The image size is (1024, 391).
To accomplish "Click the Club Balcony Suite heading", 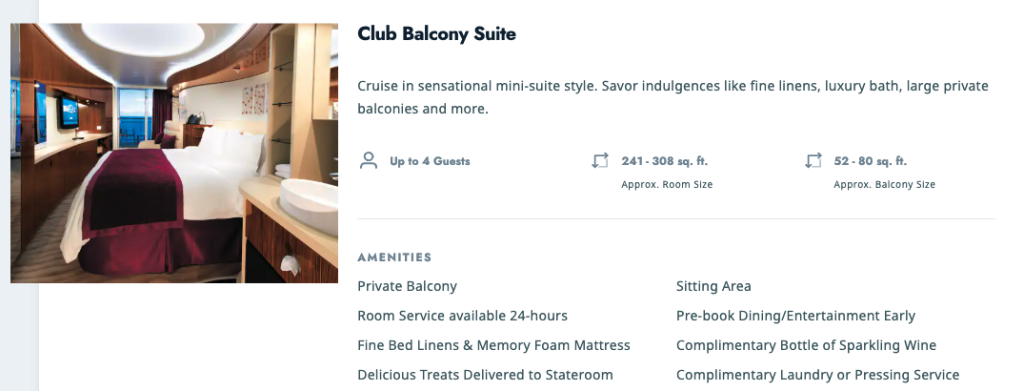I will click(x=436, y=34).
